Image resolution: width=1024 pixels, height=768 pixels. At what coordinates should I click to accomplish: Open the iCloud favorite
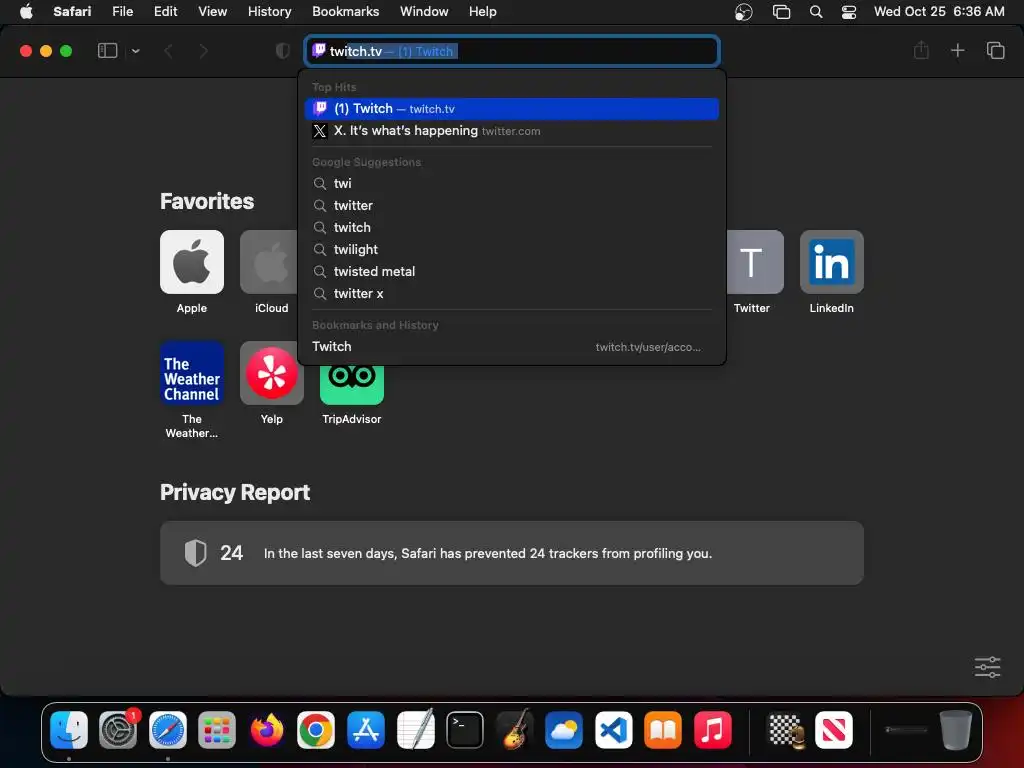pos(271,262)
